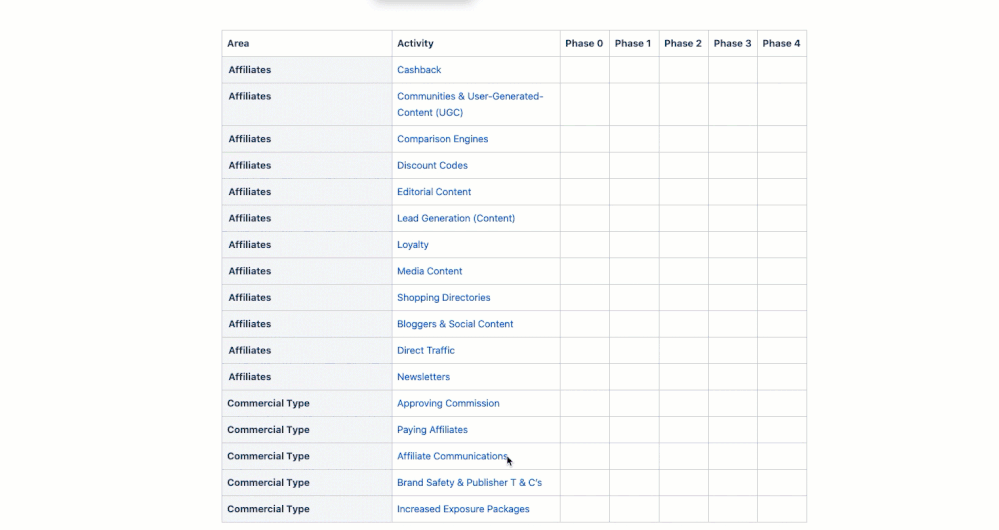Viewport: 999px width, 530px height.
Task: Select the Area column header
Action: [306, 43]
